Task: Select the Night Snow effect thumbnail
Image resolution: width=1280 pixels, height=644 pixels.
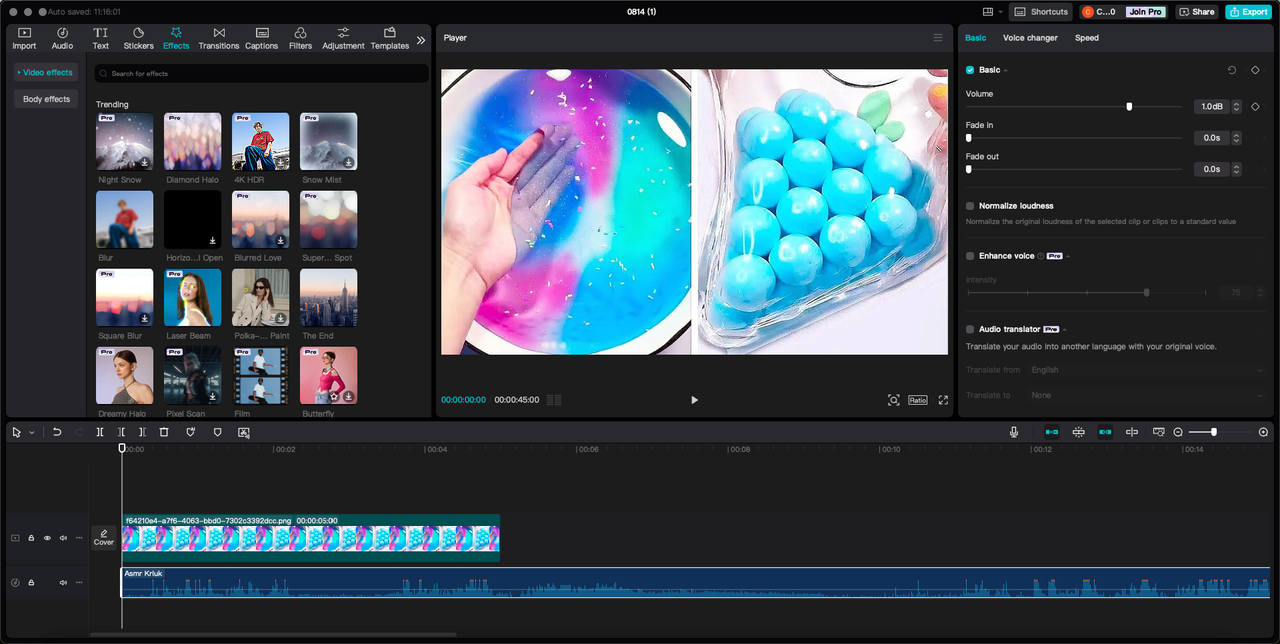Action: 125,141
